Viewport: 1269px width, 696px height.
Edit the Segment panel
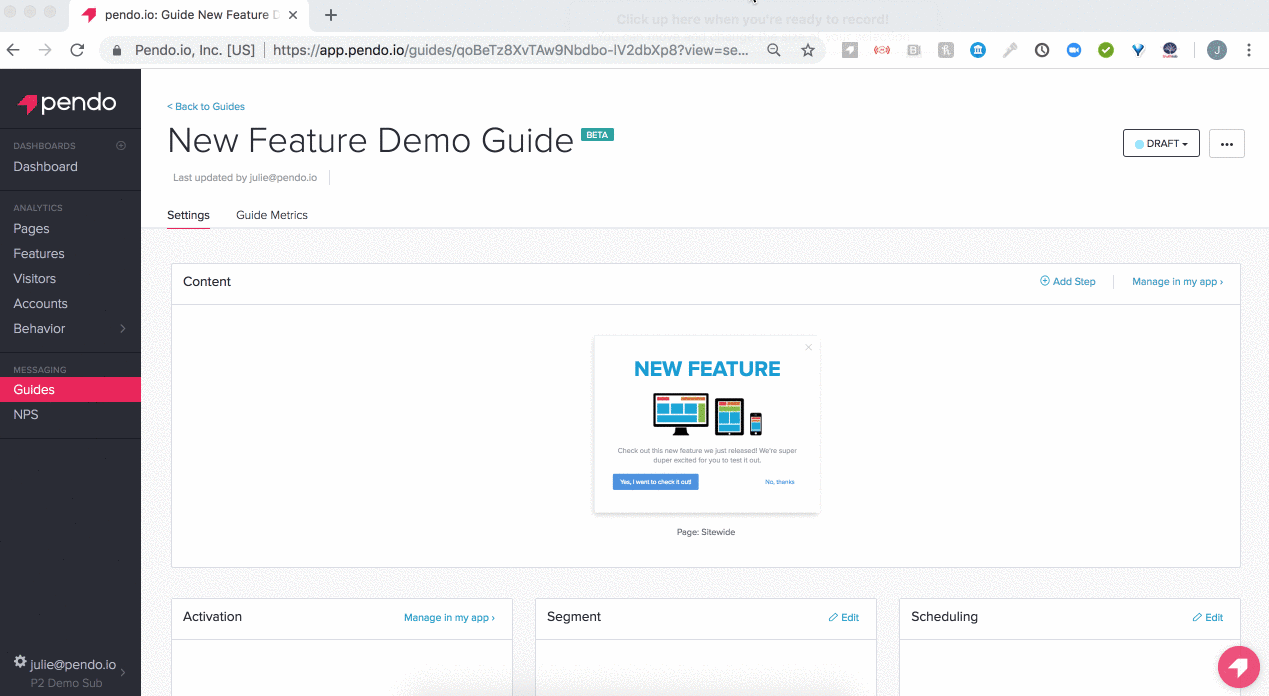pyautogui.click(x=844, y=618)
